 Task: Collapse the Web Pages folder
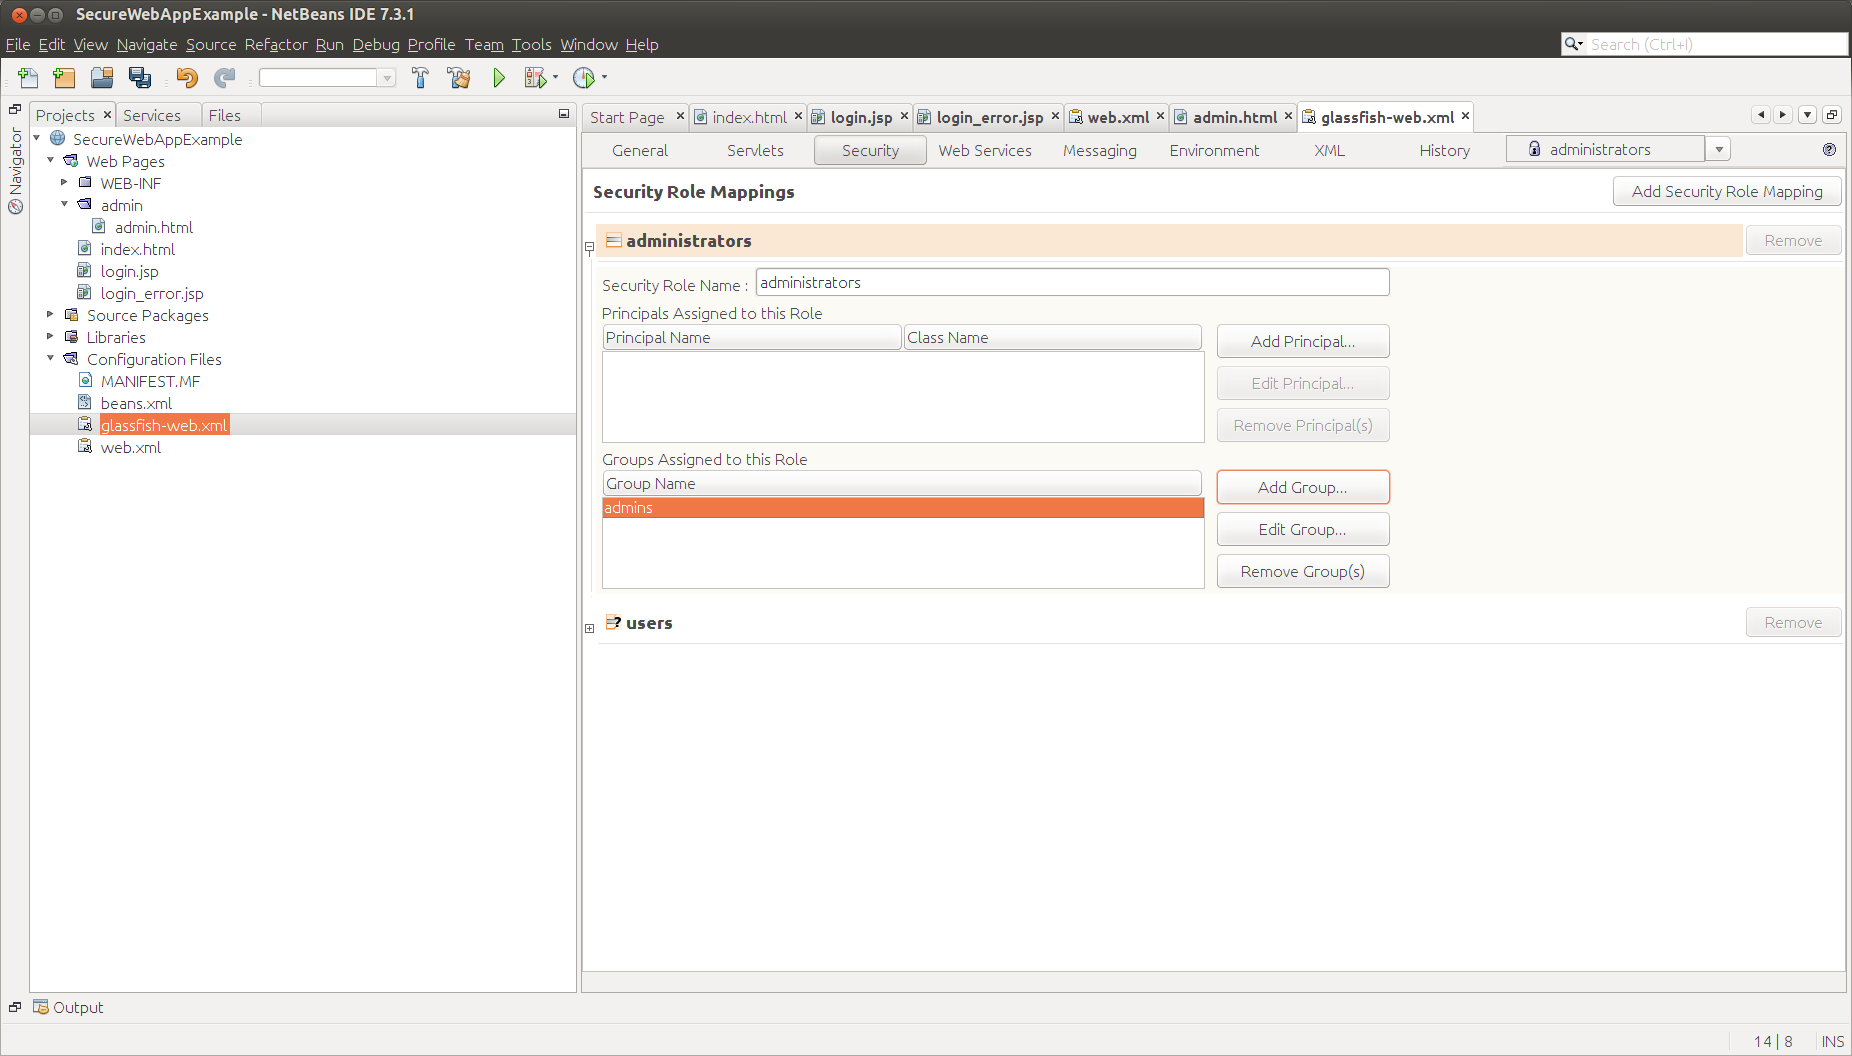51,160
